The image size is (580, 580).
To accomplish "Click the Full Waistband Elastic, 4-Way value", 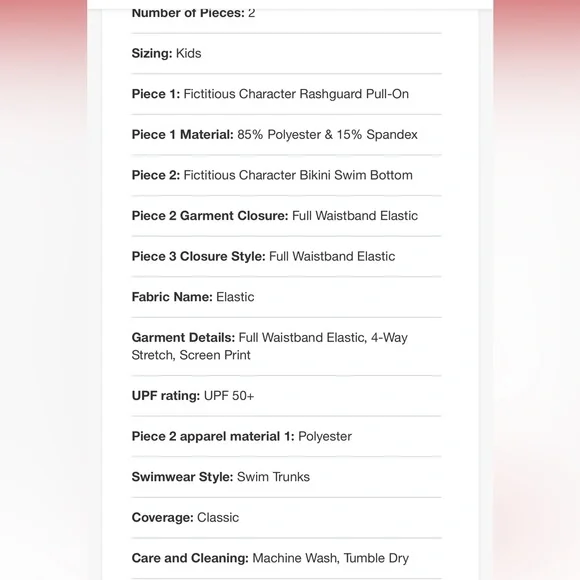I will [323, 337].
